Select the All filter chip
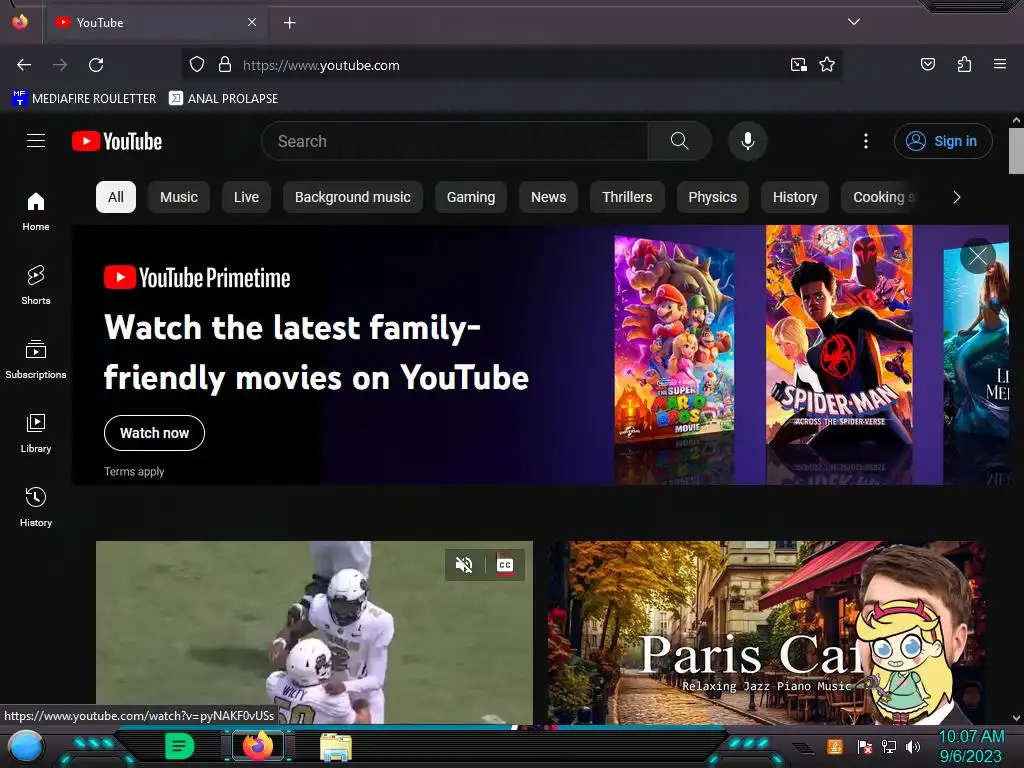 [x=116, y=197]
